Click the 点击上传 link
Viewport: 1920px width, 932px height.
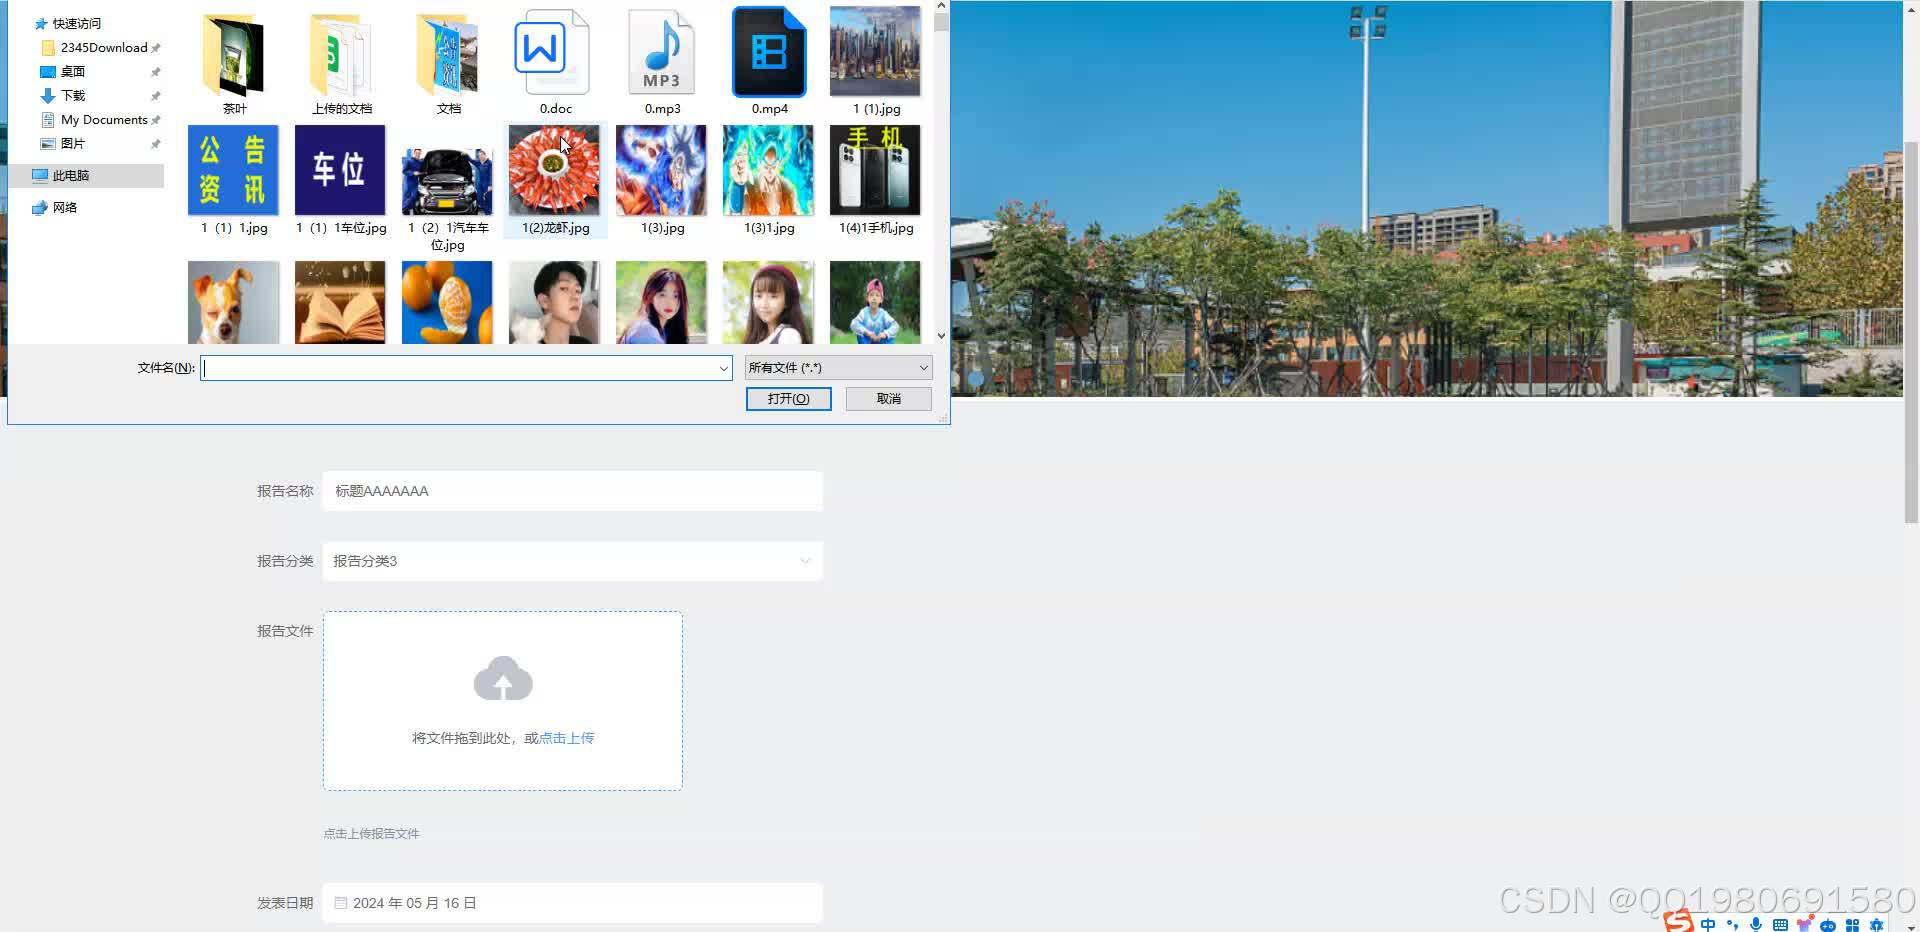(x=567, y=738)
